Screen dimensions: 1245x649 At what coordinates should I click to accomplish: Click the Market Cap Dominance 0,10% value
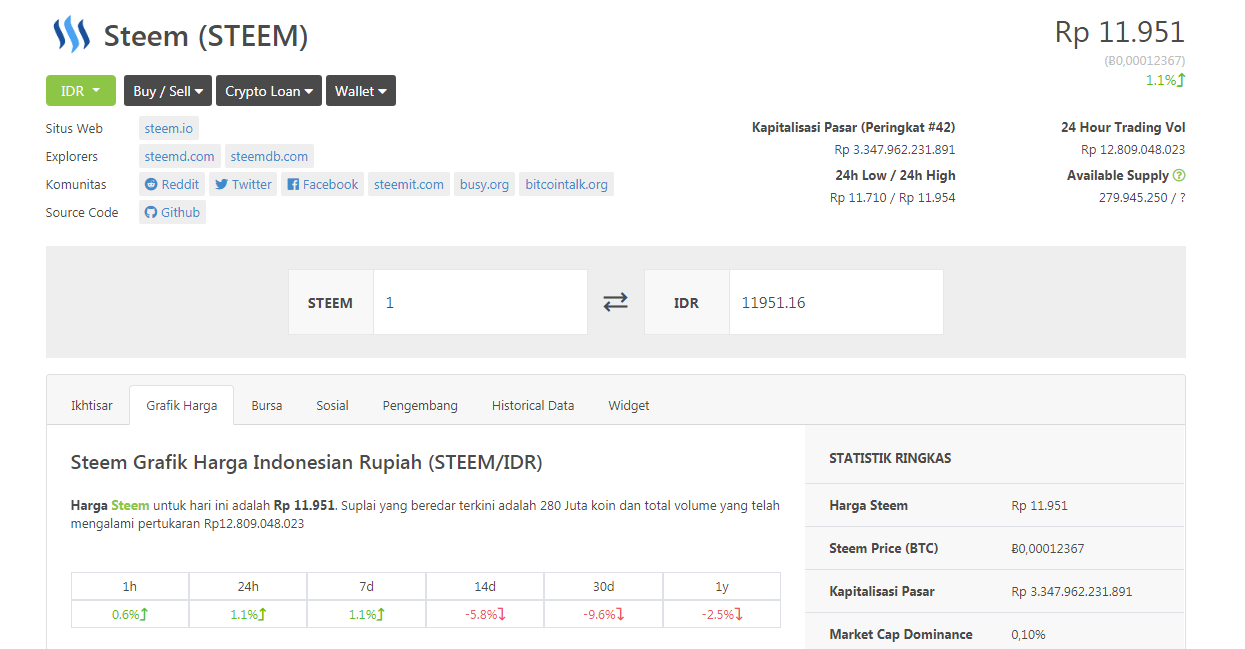coord(1026,634)
